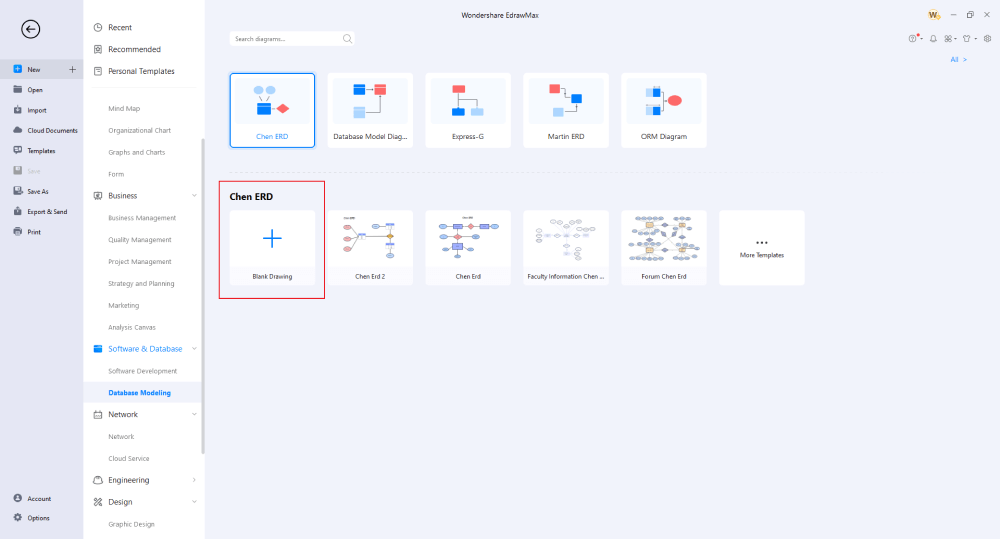
Task: Select Software Development subcategory
Action: (x=142, y=371)
